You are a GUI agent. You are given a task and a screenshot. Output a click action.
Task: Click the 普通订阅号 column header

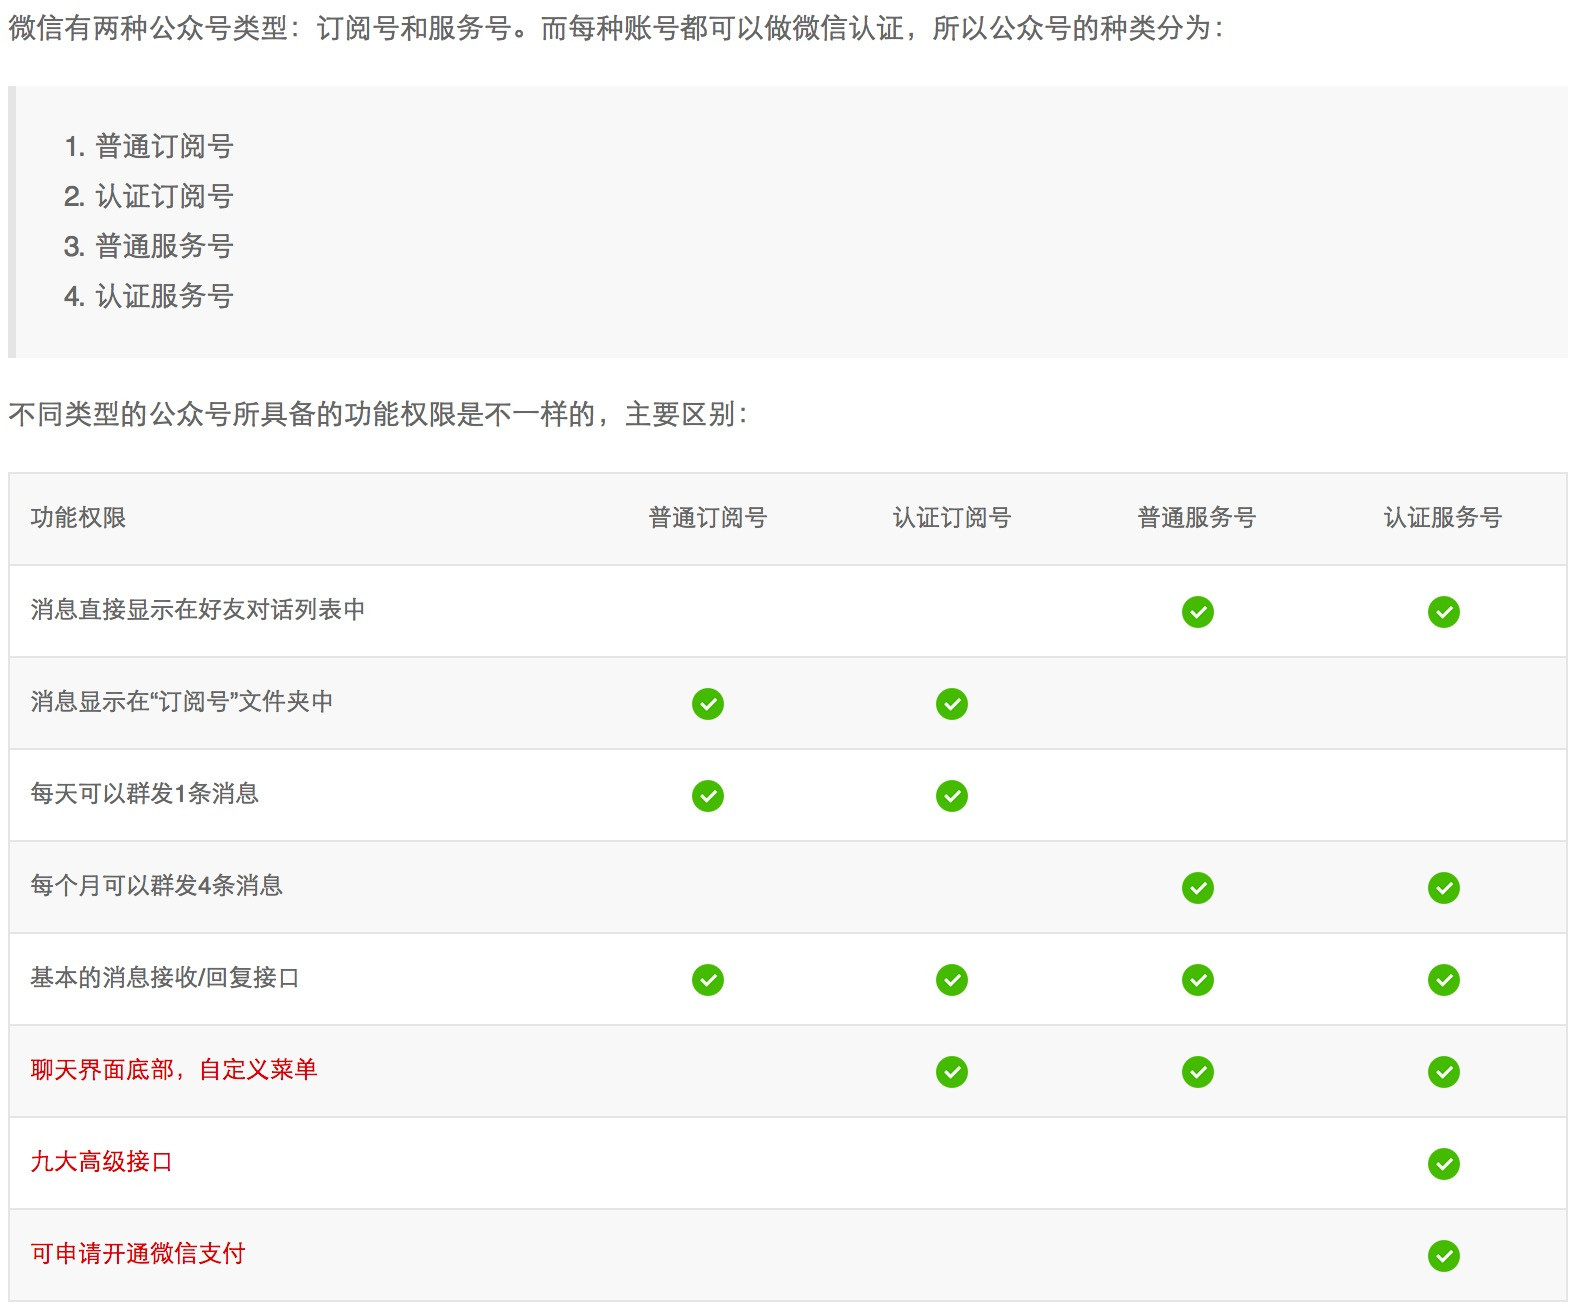707,518
